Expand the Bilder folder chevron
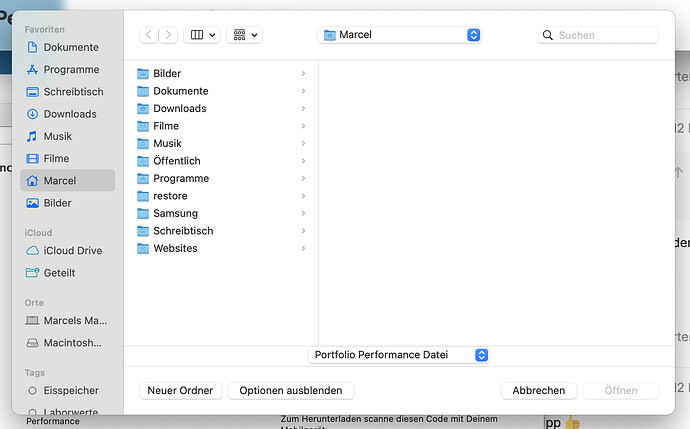 pyautogui.click(x=303, y=74)
